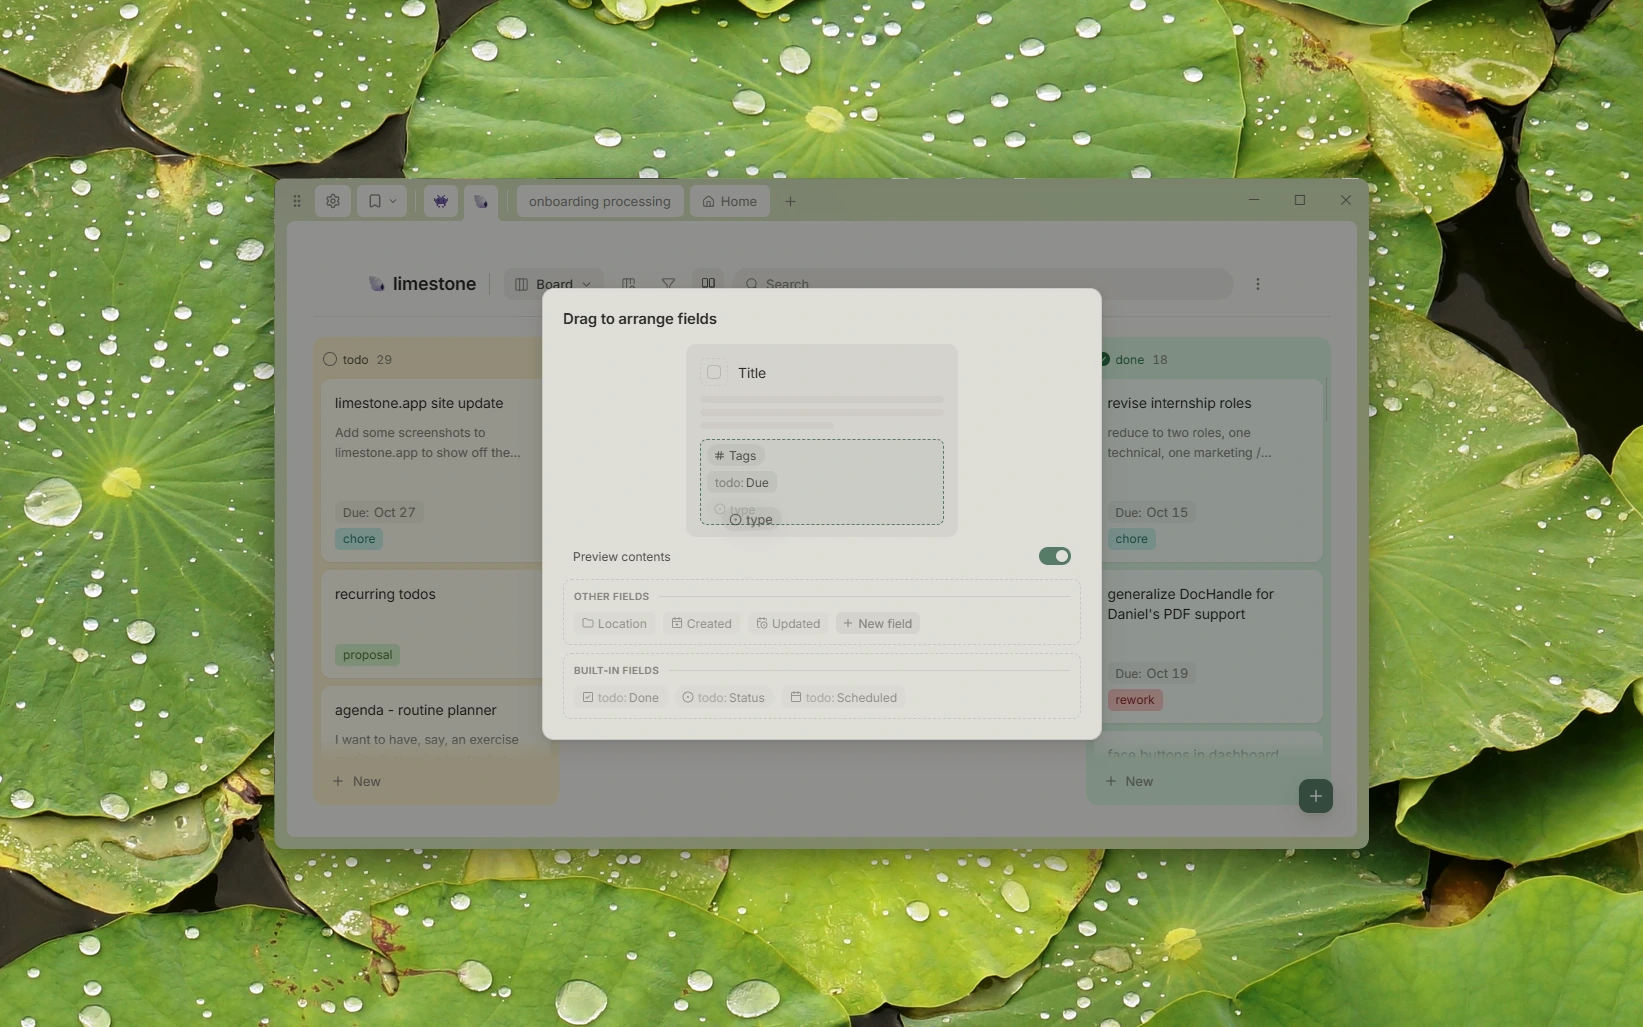Click the limestone title heading
Viewport: 1643px width, 1027px height.
[x=434, y=284]
